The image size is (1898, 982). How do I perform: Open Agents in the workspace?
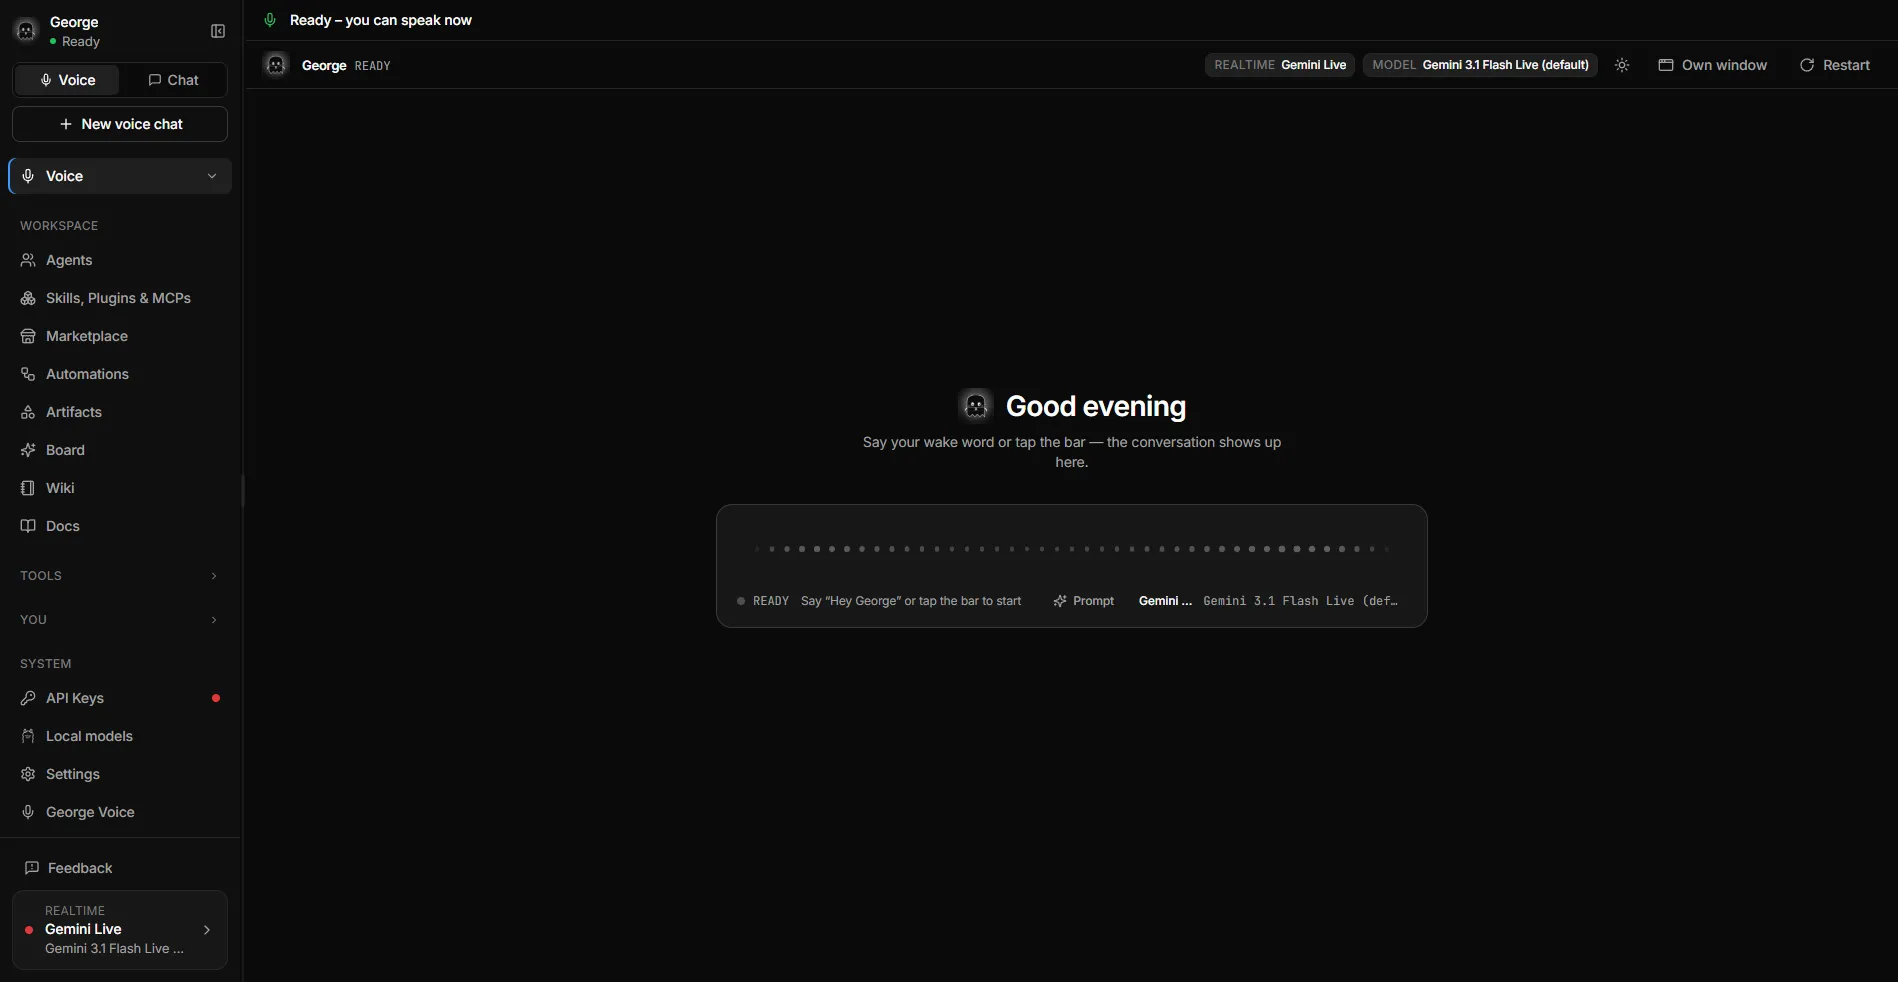click(x=120, y=260)
